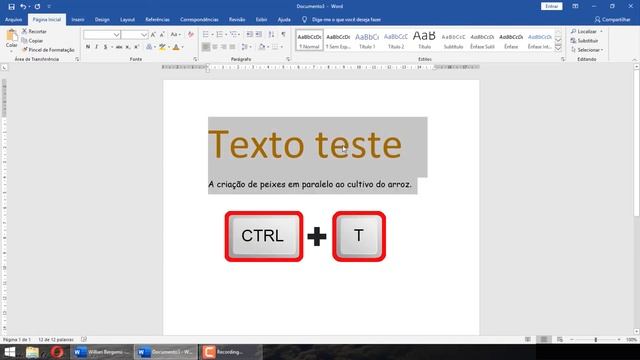Open the font name combo box

(102, 35)
